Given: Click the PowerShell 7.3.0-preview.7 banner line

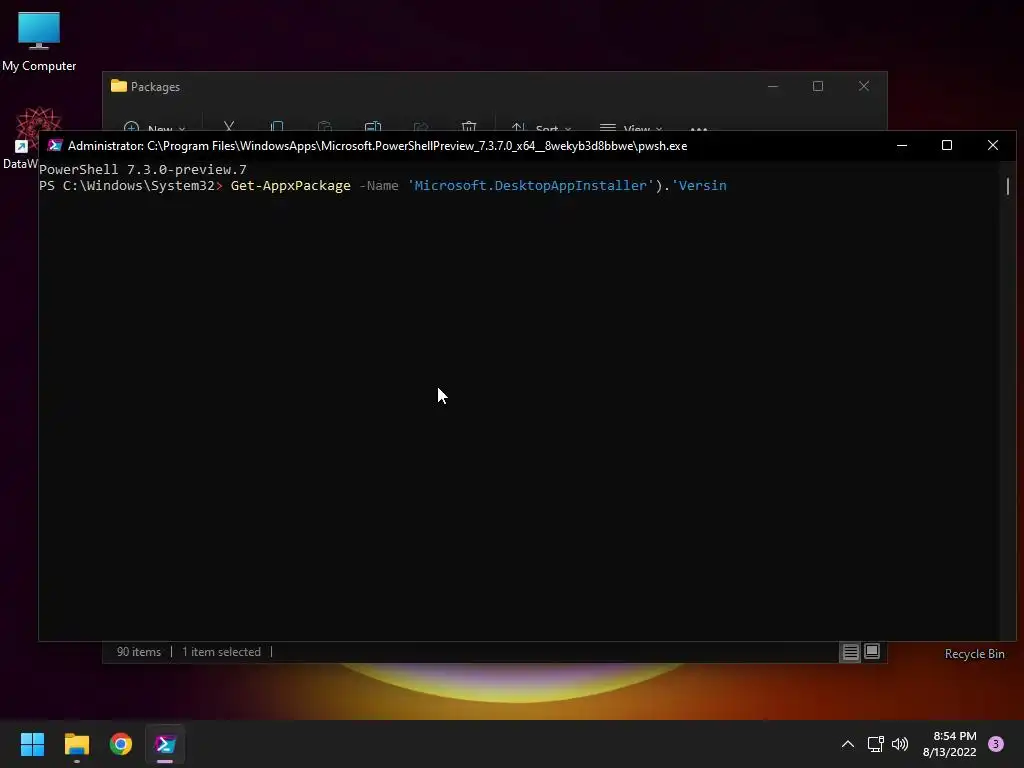Looking at the screenshot, I should [143, 170].
